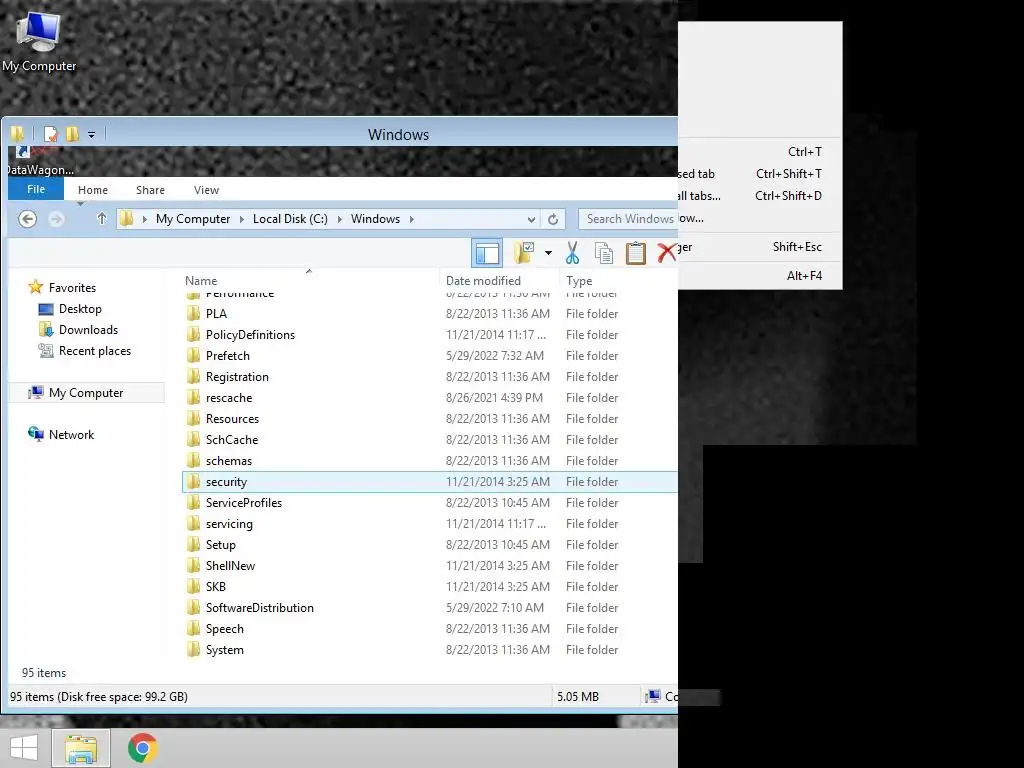Image resolution: width=1024 pixels, height=768 pixels.
Task: Switch to the Home ribbon tab
Action: pos(93,190)
